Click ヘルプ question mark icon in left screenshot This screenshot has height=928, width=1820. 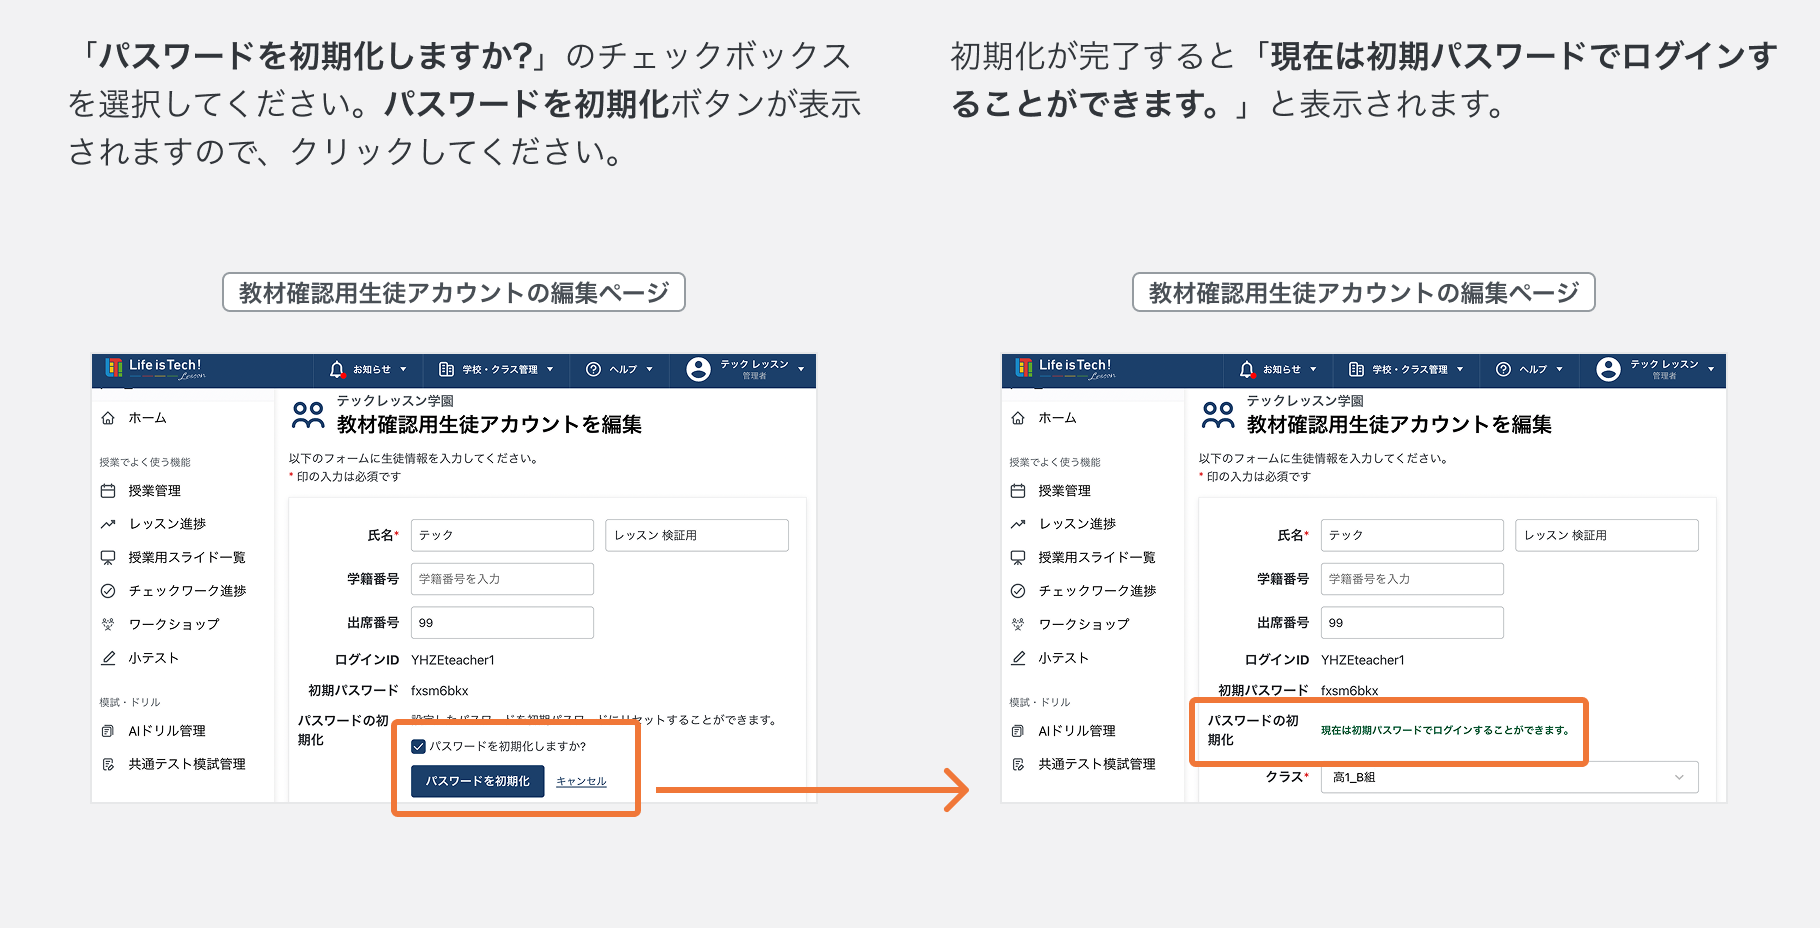pos(593,370)
